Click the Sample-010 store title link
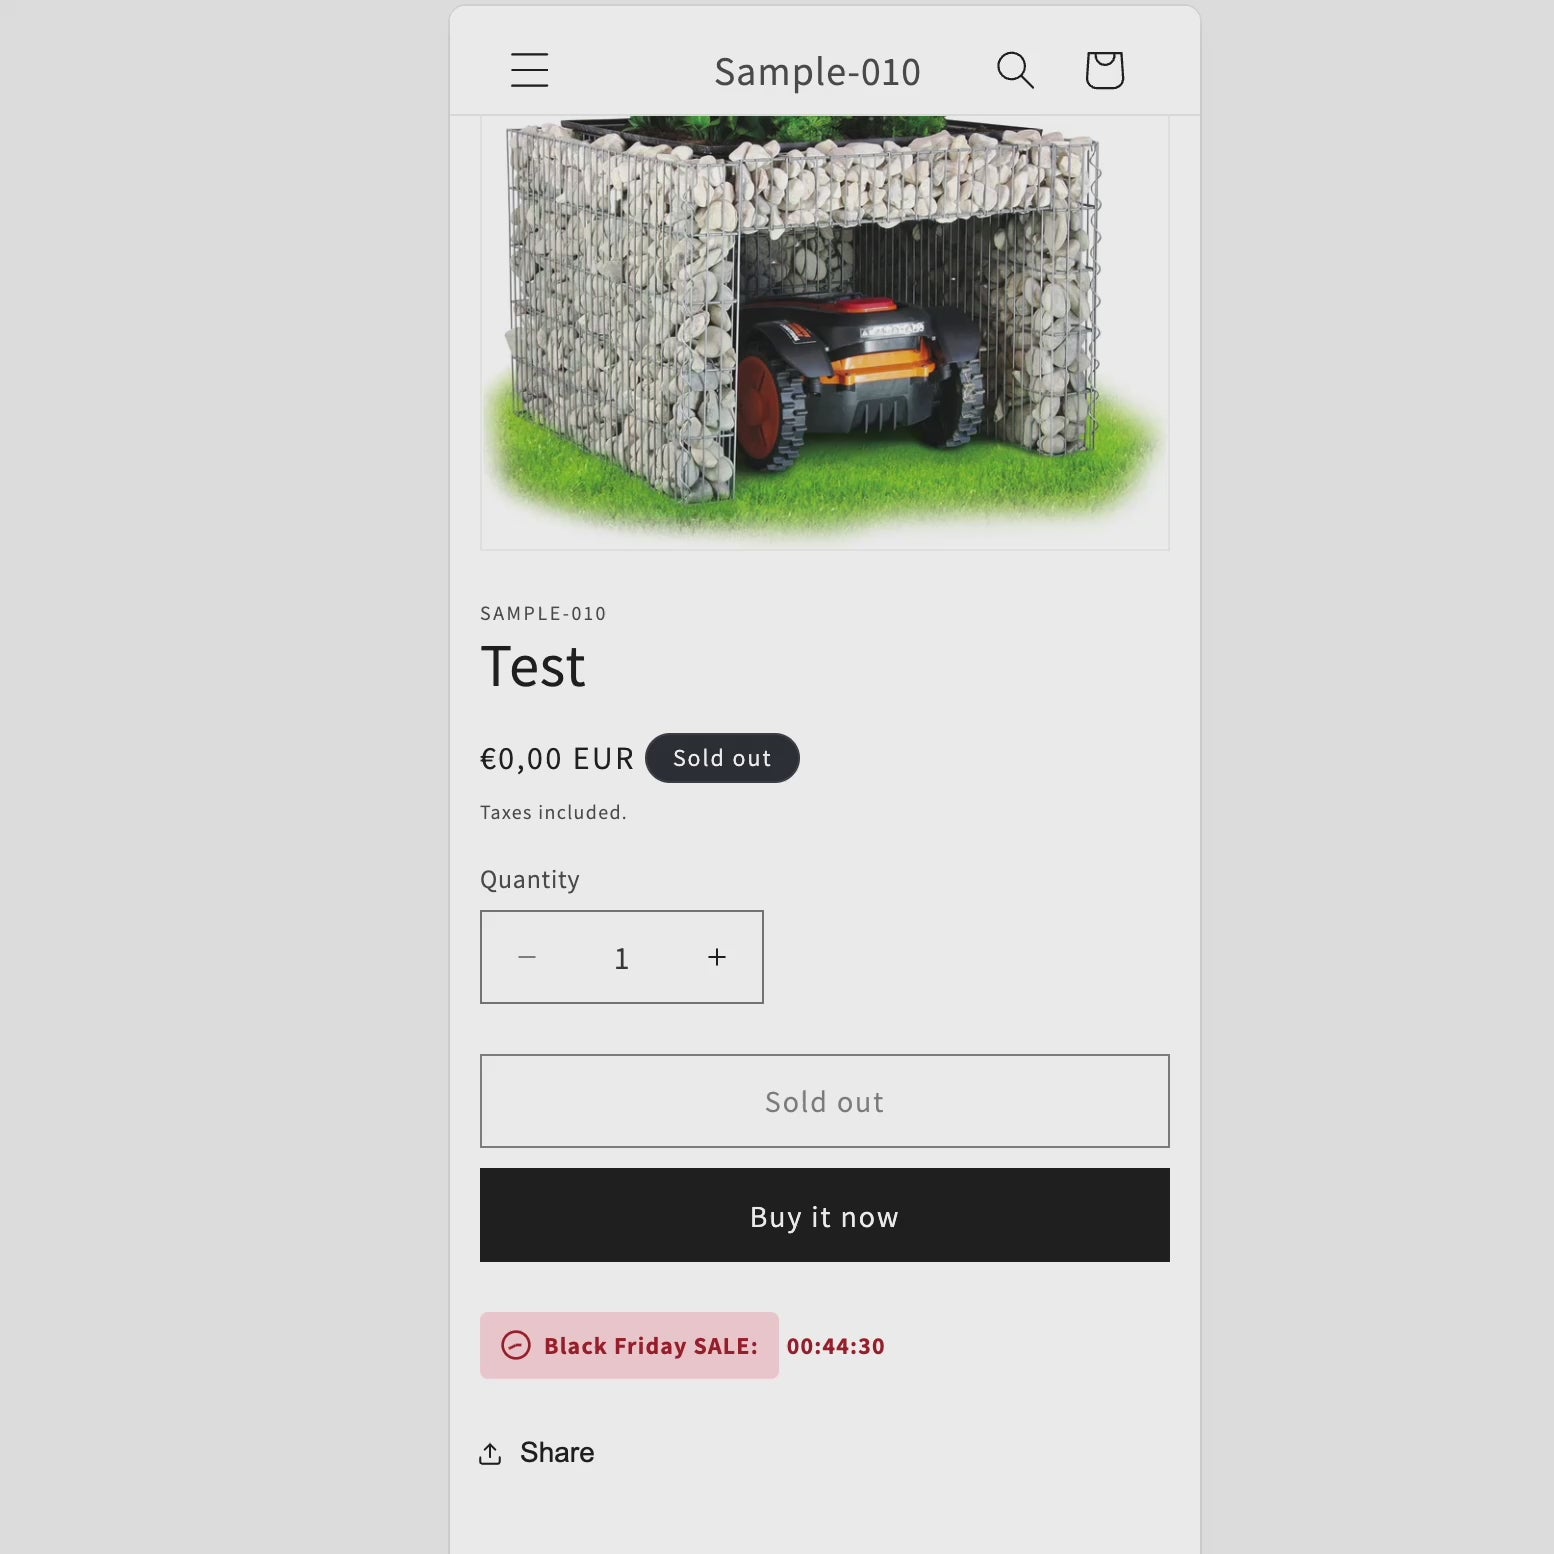The width and height of the screenshot is (1554, 1554). (817, 71)
